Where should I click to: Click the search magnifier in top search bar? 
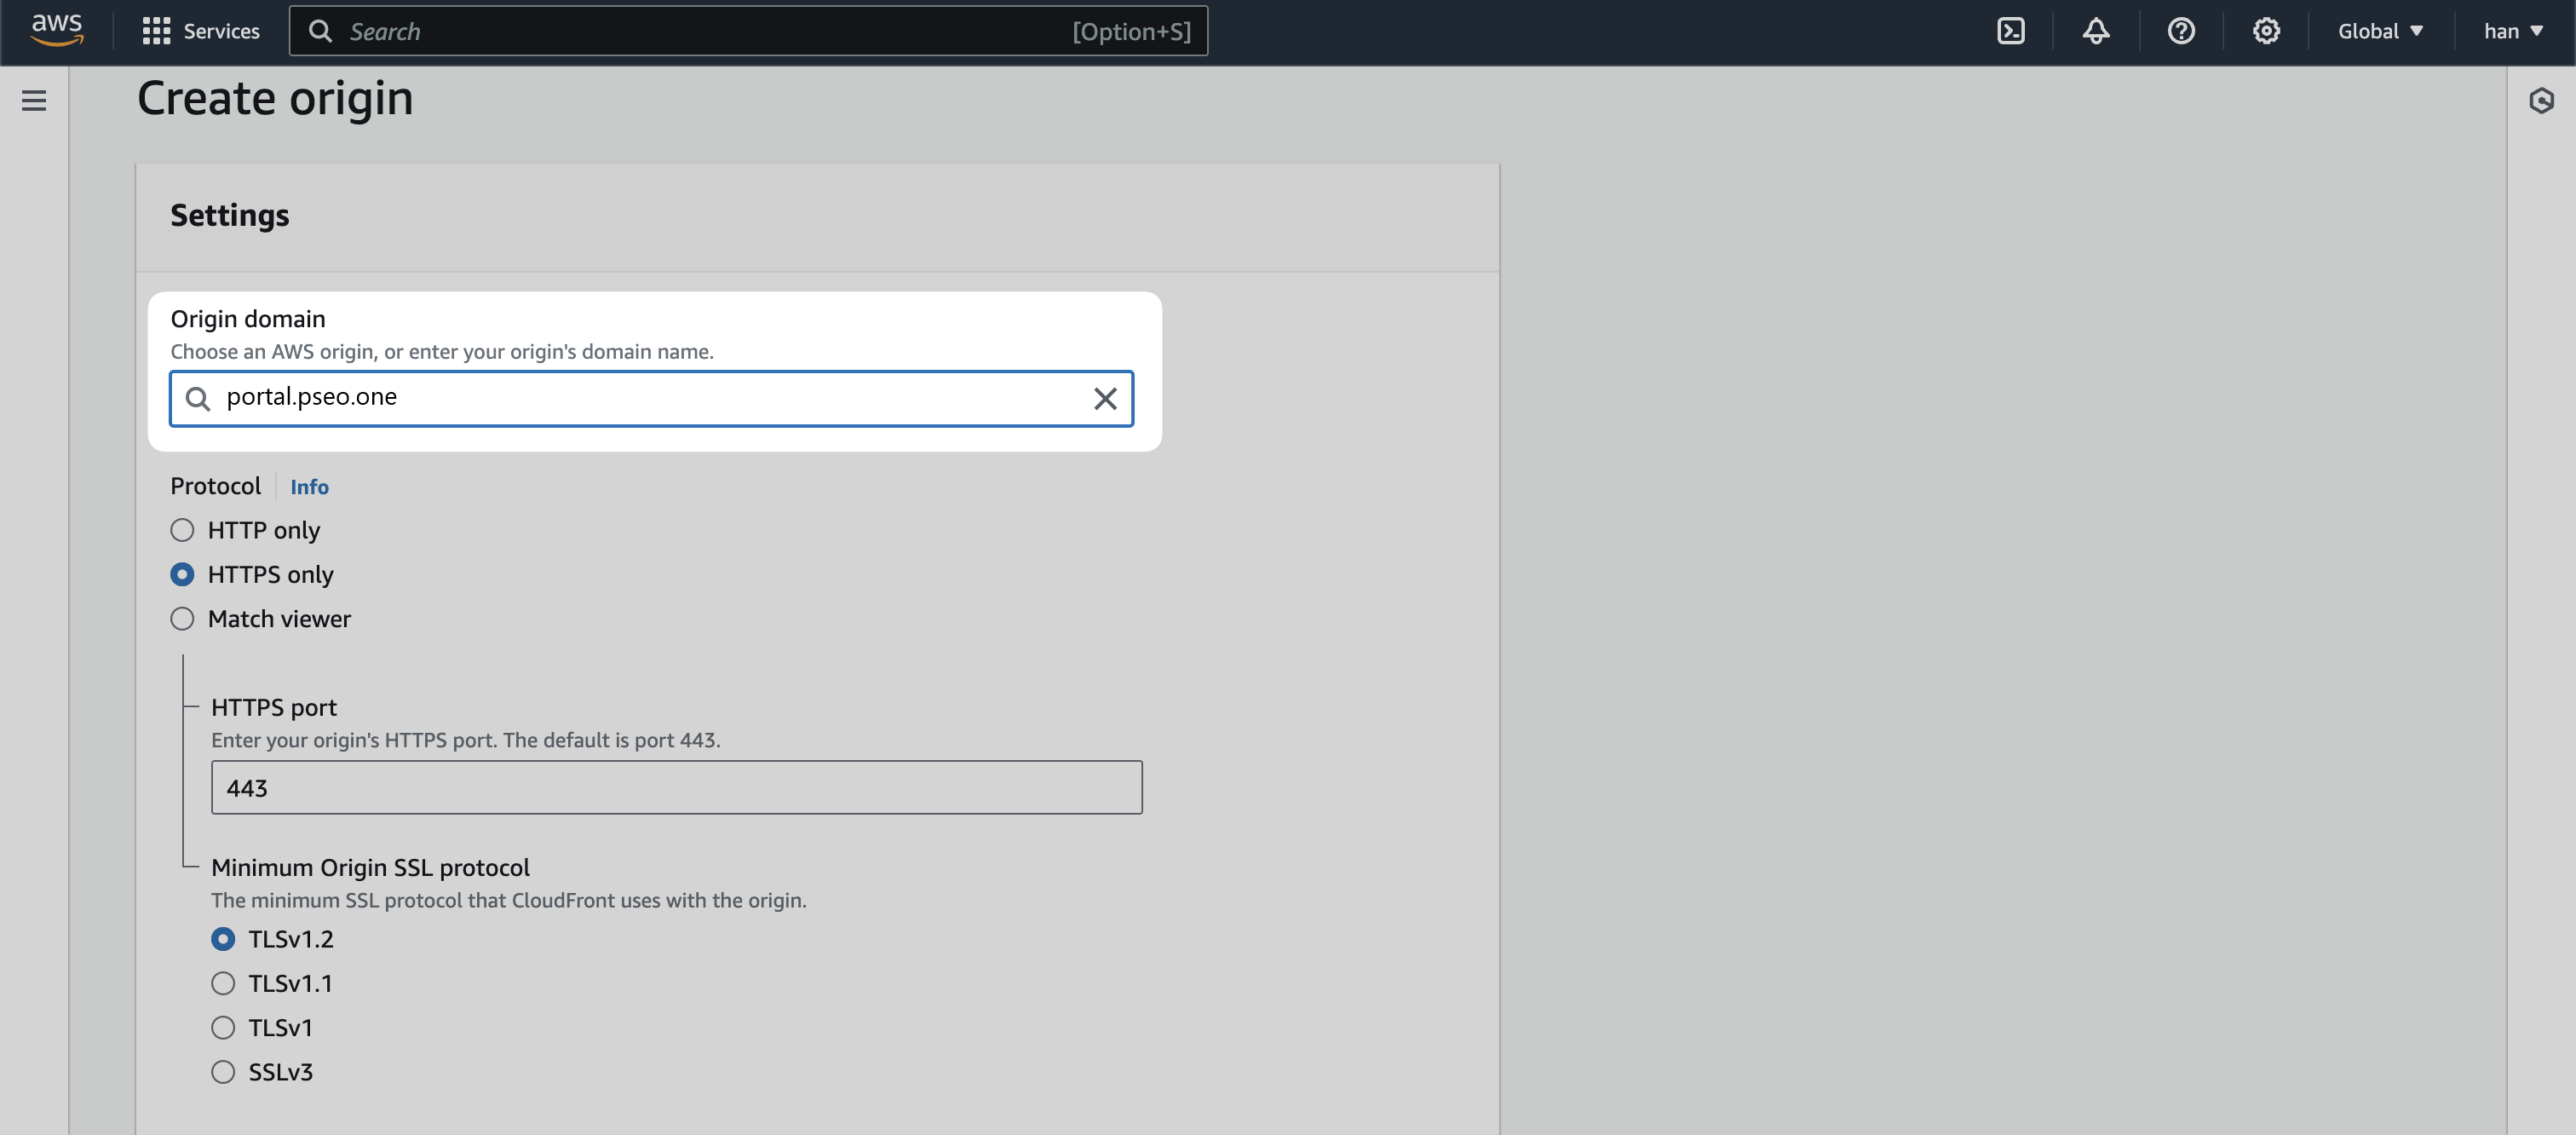pos(320,31)
